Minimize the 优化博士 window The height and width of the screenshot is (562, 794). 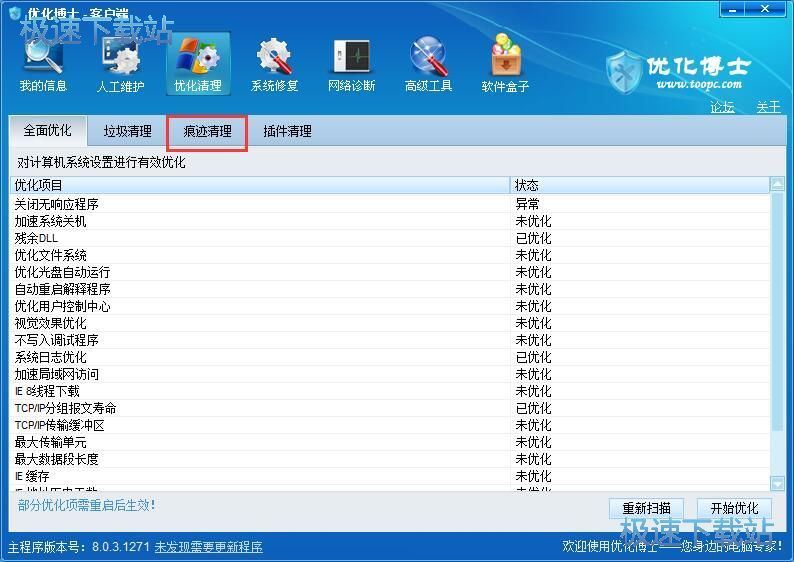point(732,9)
